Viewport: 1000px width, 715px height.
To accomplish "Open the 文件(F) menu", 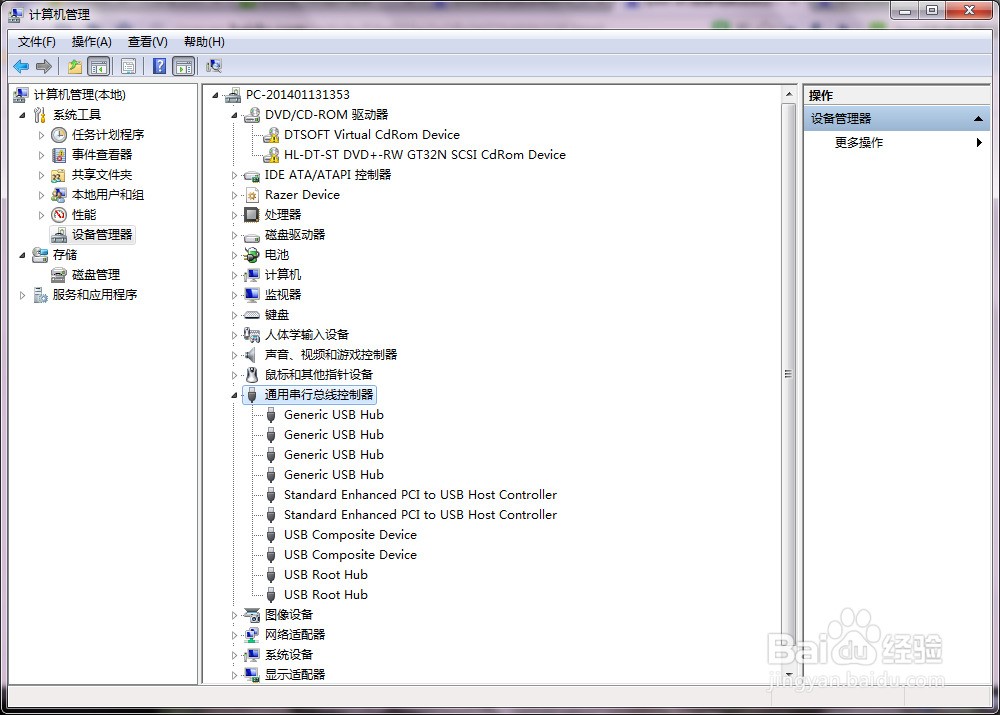I will point(37,42).
